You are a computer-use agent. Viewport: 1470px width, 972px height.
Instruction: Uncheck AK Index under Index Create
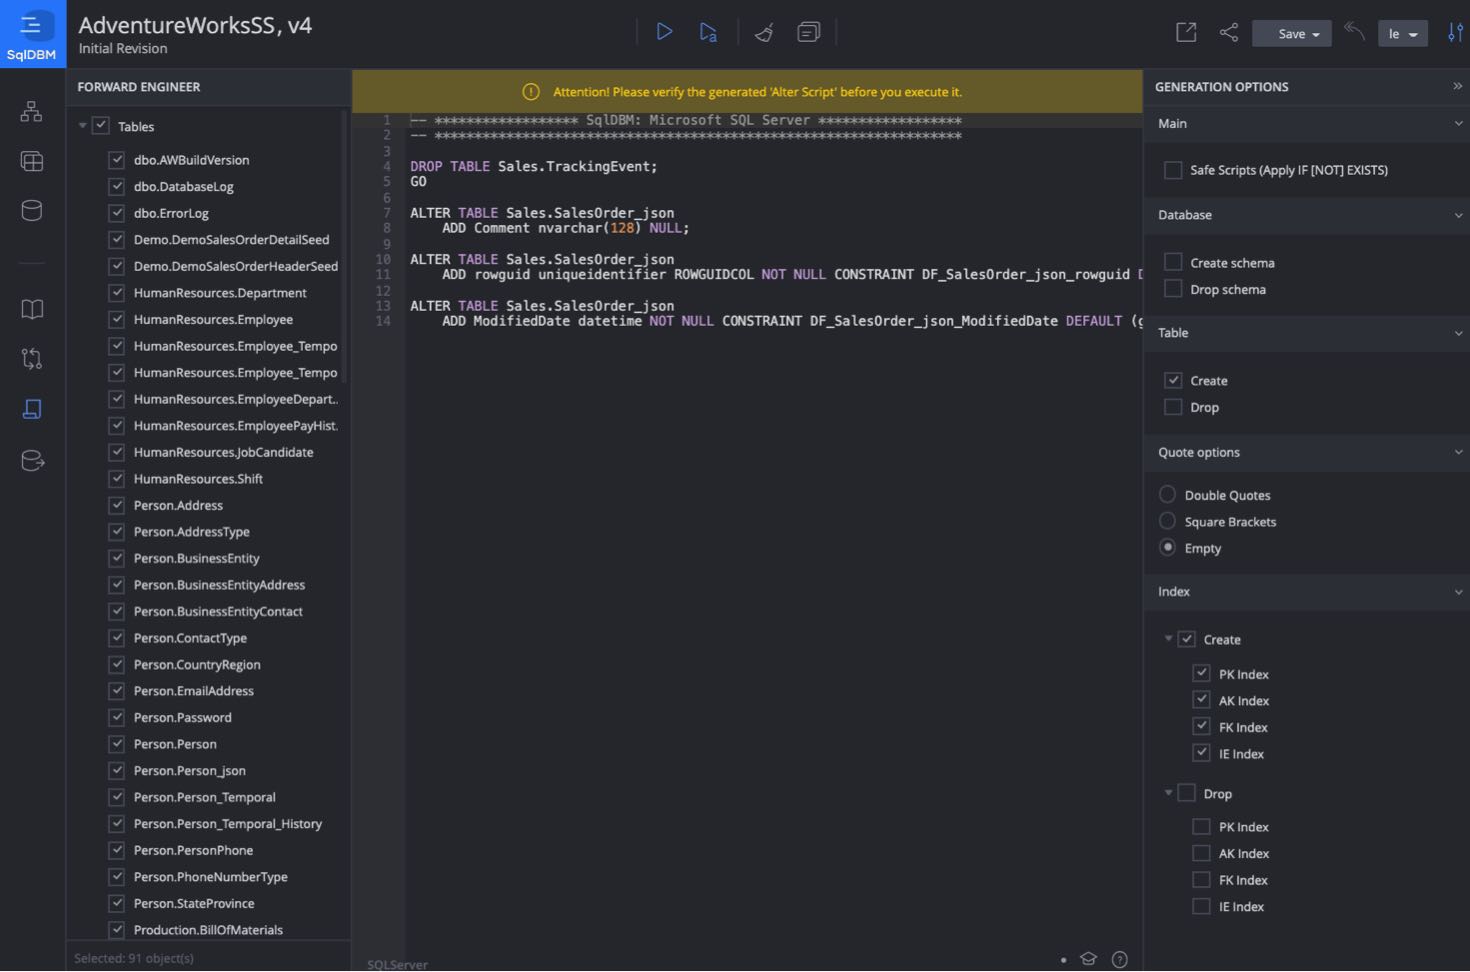[x=1201, y=700]
